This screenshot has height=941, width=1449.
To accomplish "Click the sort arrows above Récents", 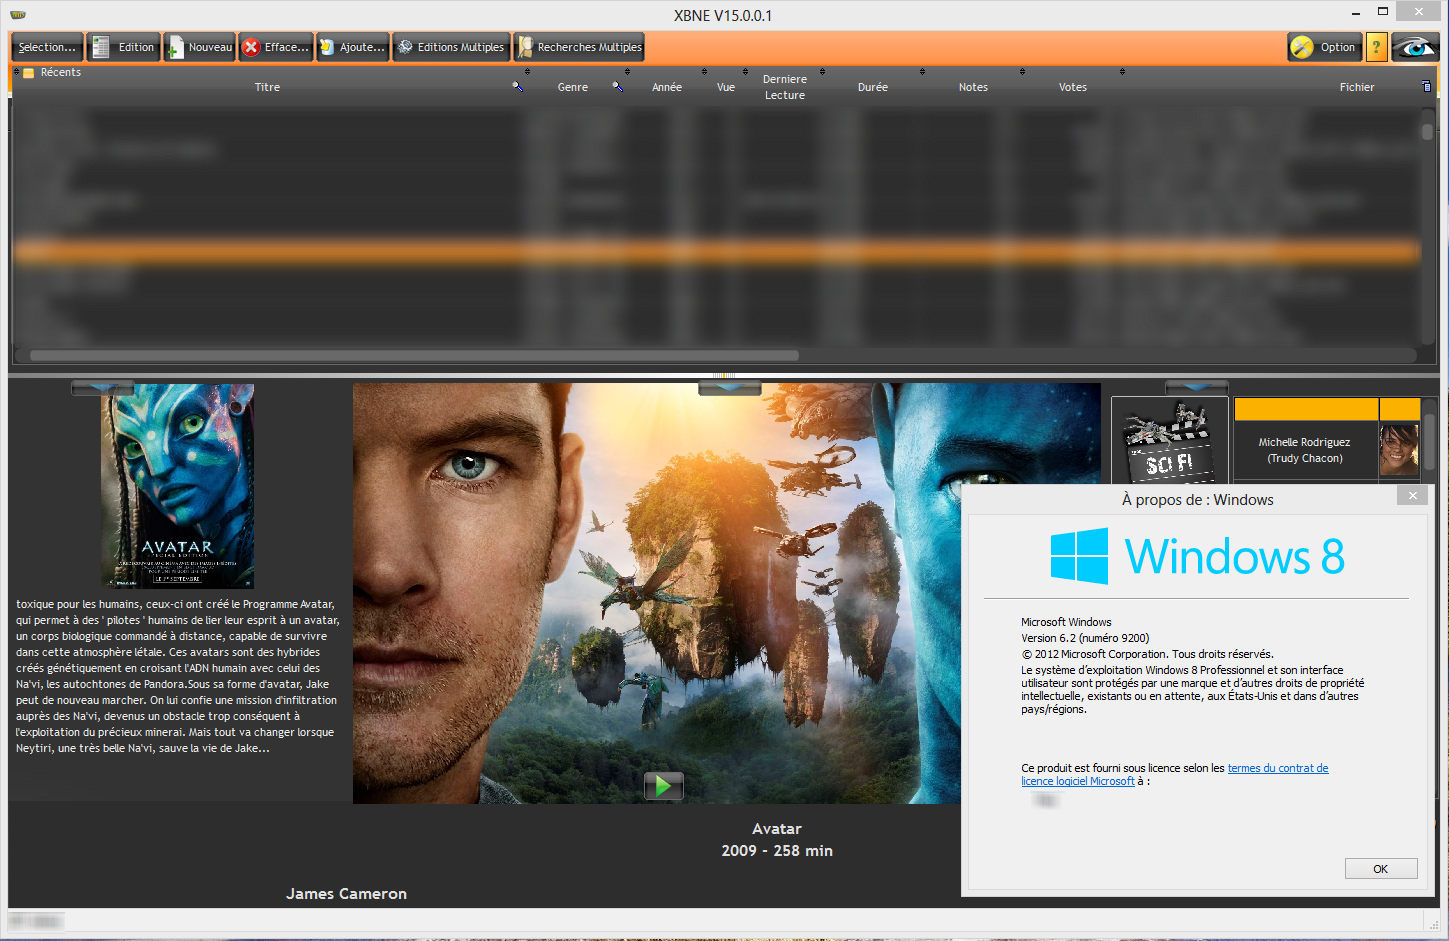I will tap(16, 72).
